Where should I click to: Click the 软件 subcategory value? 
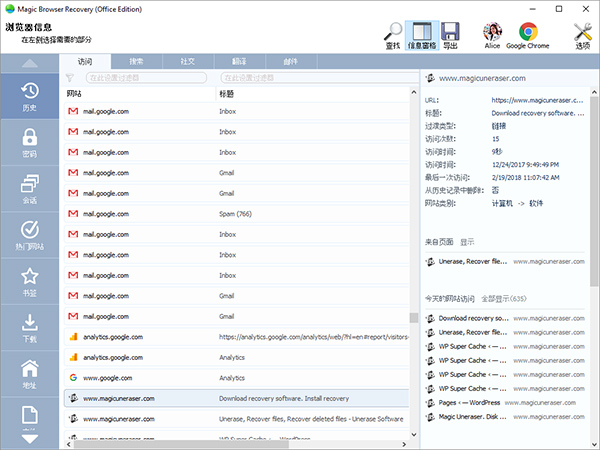coord(536,203)
